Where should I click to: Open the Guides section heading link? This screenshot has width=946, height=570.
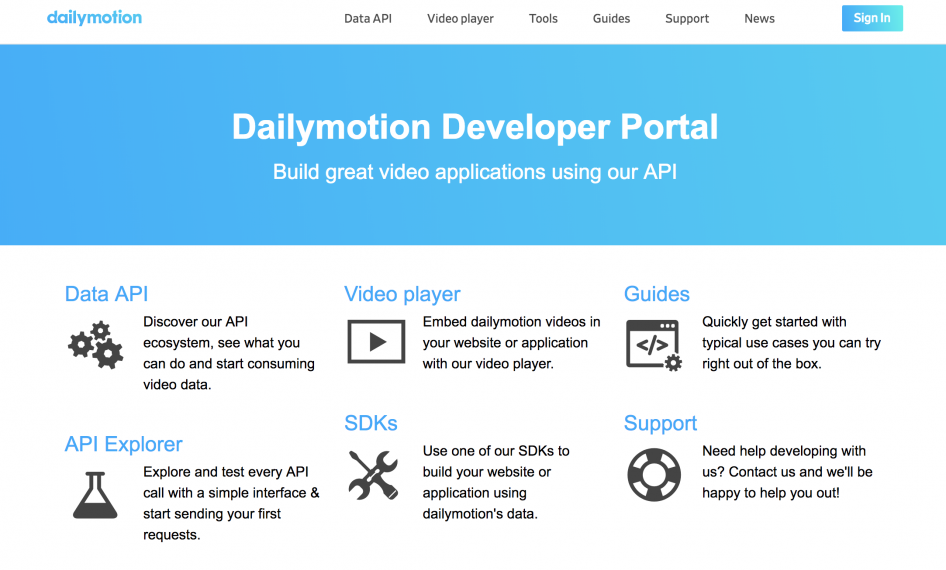(656, 294)
